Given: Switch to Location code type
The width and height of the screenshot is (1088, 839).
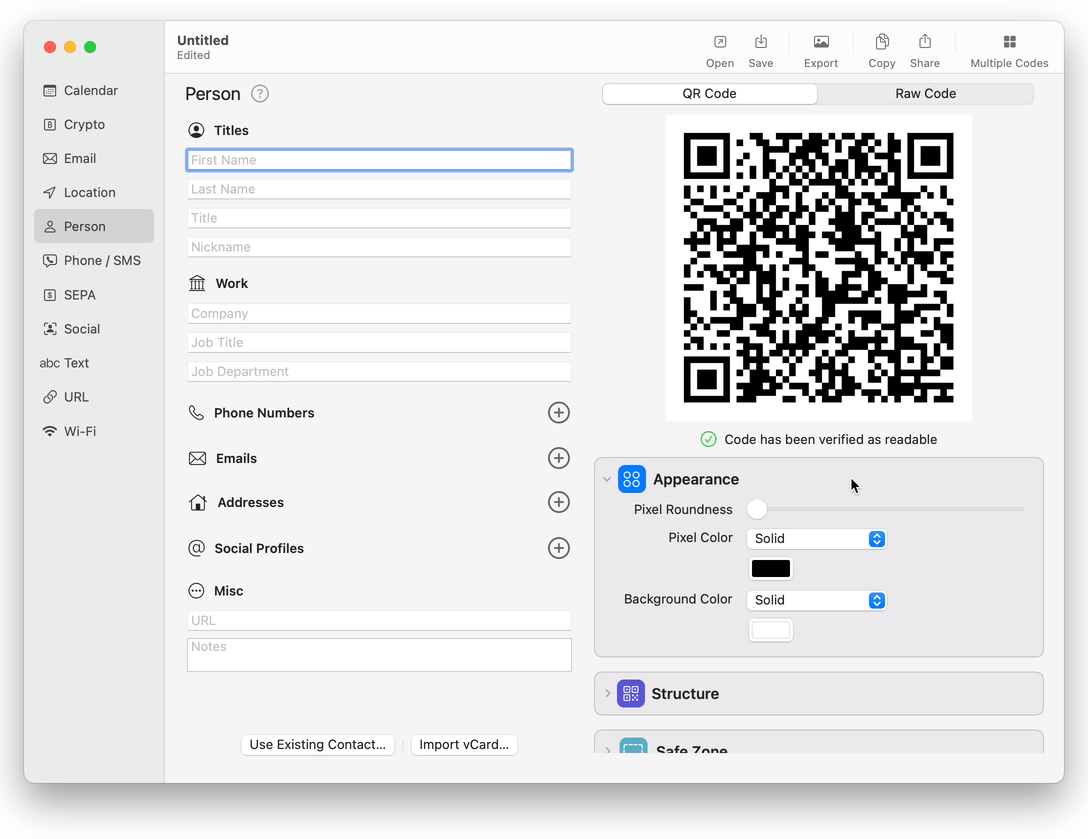Looking at the screenshot, I should 94,192.
